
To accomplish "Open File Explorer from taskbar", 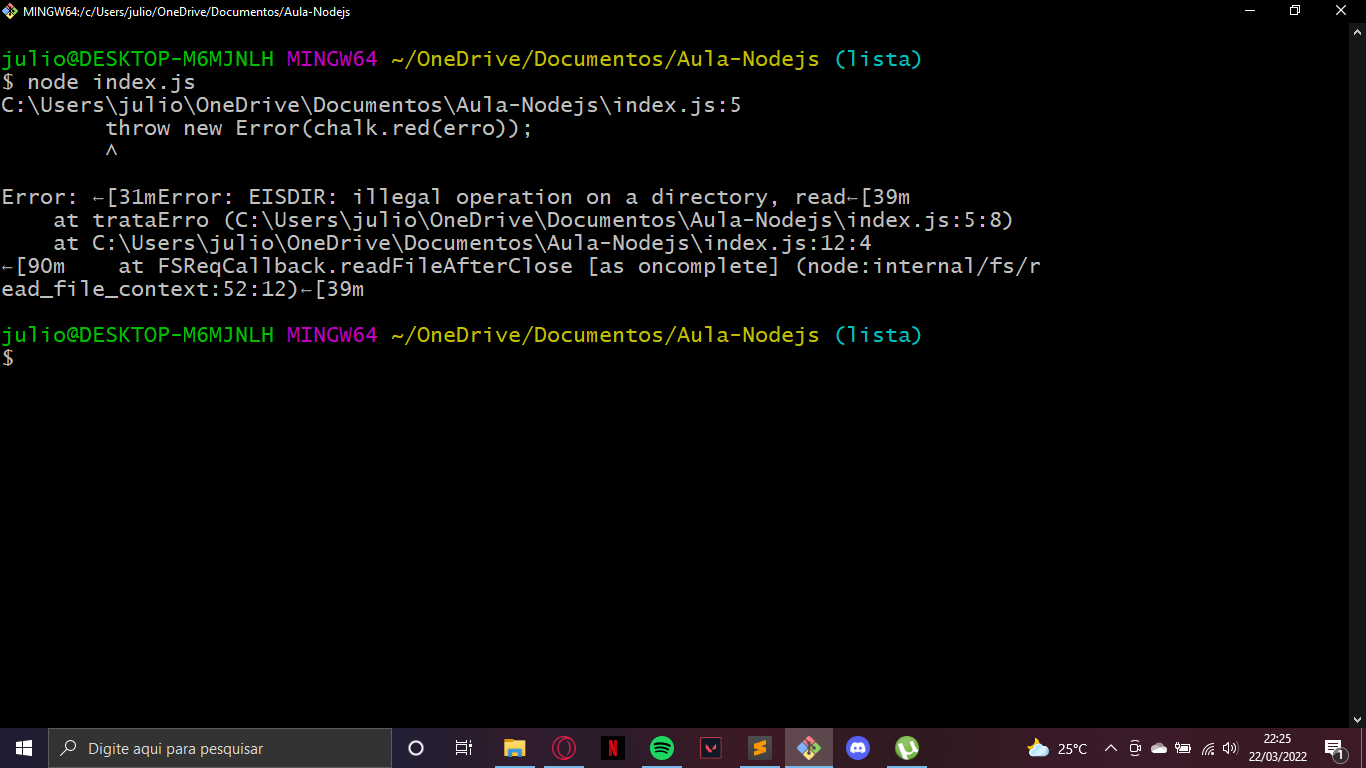I will pyautogui.click(x=515, y=748).
